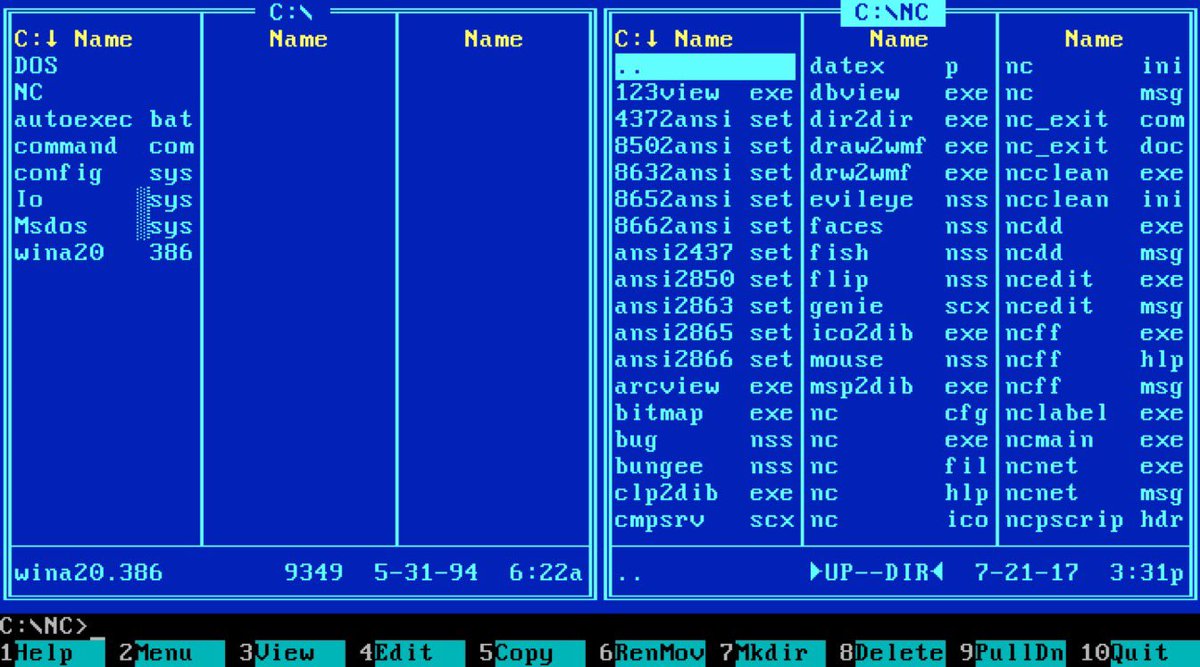Select the ncdd msg file
This screenshot has width=1200, height=667.
[1094, 253]
